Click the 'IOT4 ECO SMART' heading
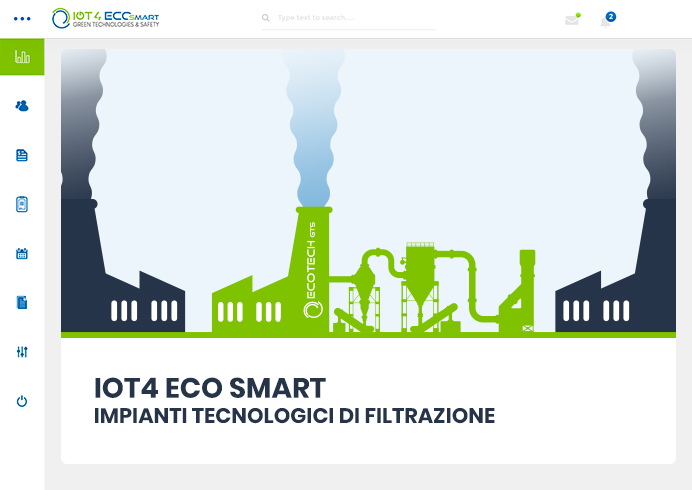The width and height of the screenshot is (692, 490). pos(210,388)
